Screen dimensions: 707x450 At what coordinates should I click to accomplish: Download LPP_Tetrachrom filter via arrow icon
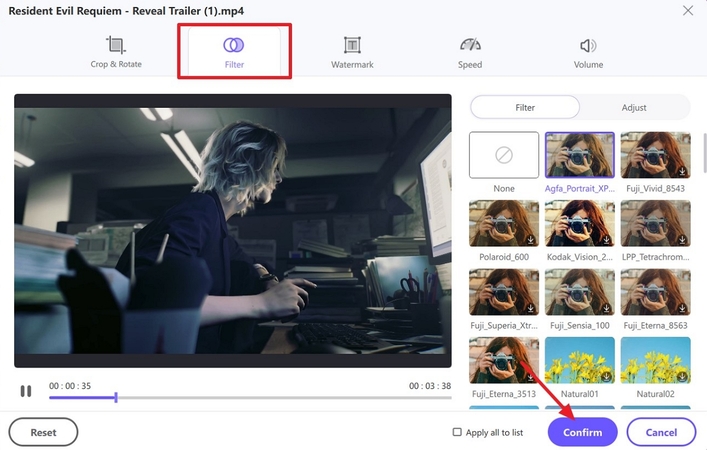coord(682,240)
